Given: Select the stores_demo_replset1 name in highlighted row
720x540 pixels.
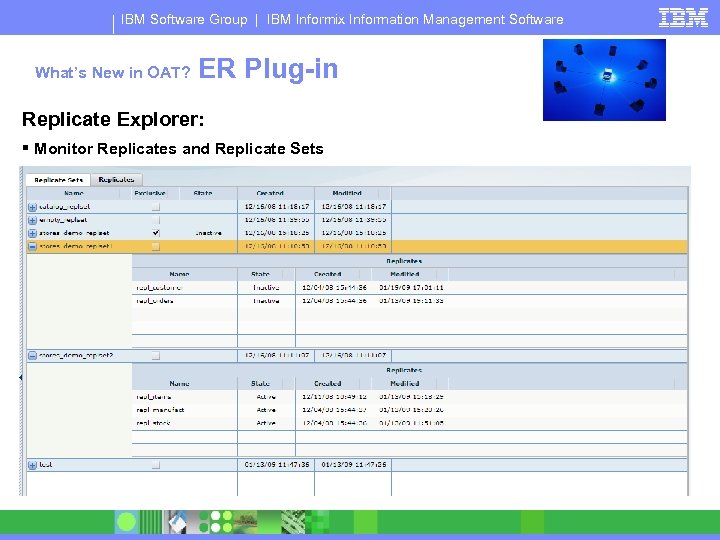Looking at the screenshot, I should [76, 247].
